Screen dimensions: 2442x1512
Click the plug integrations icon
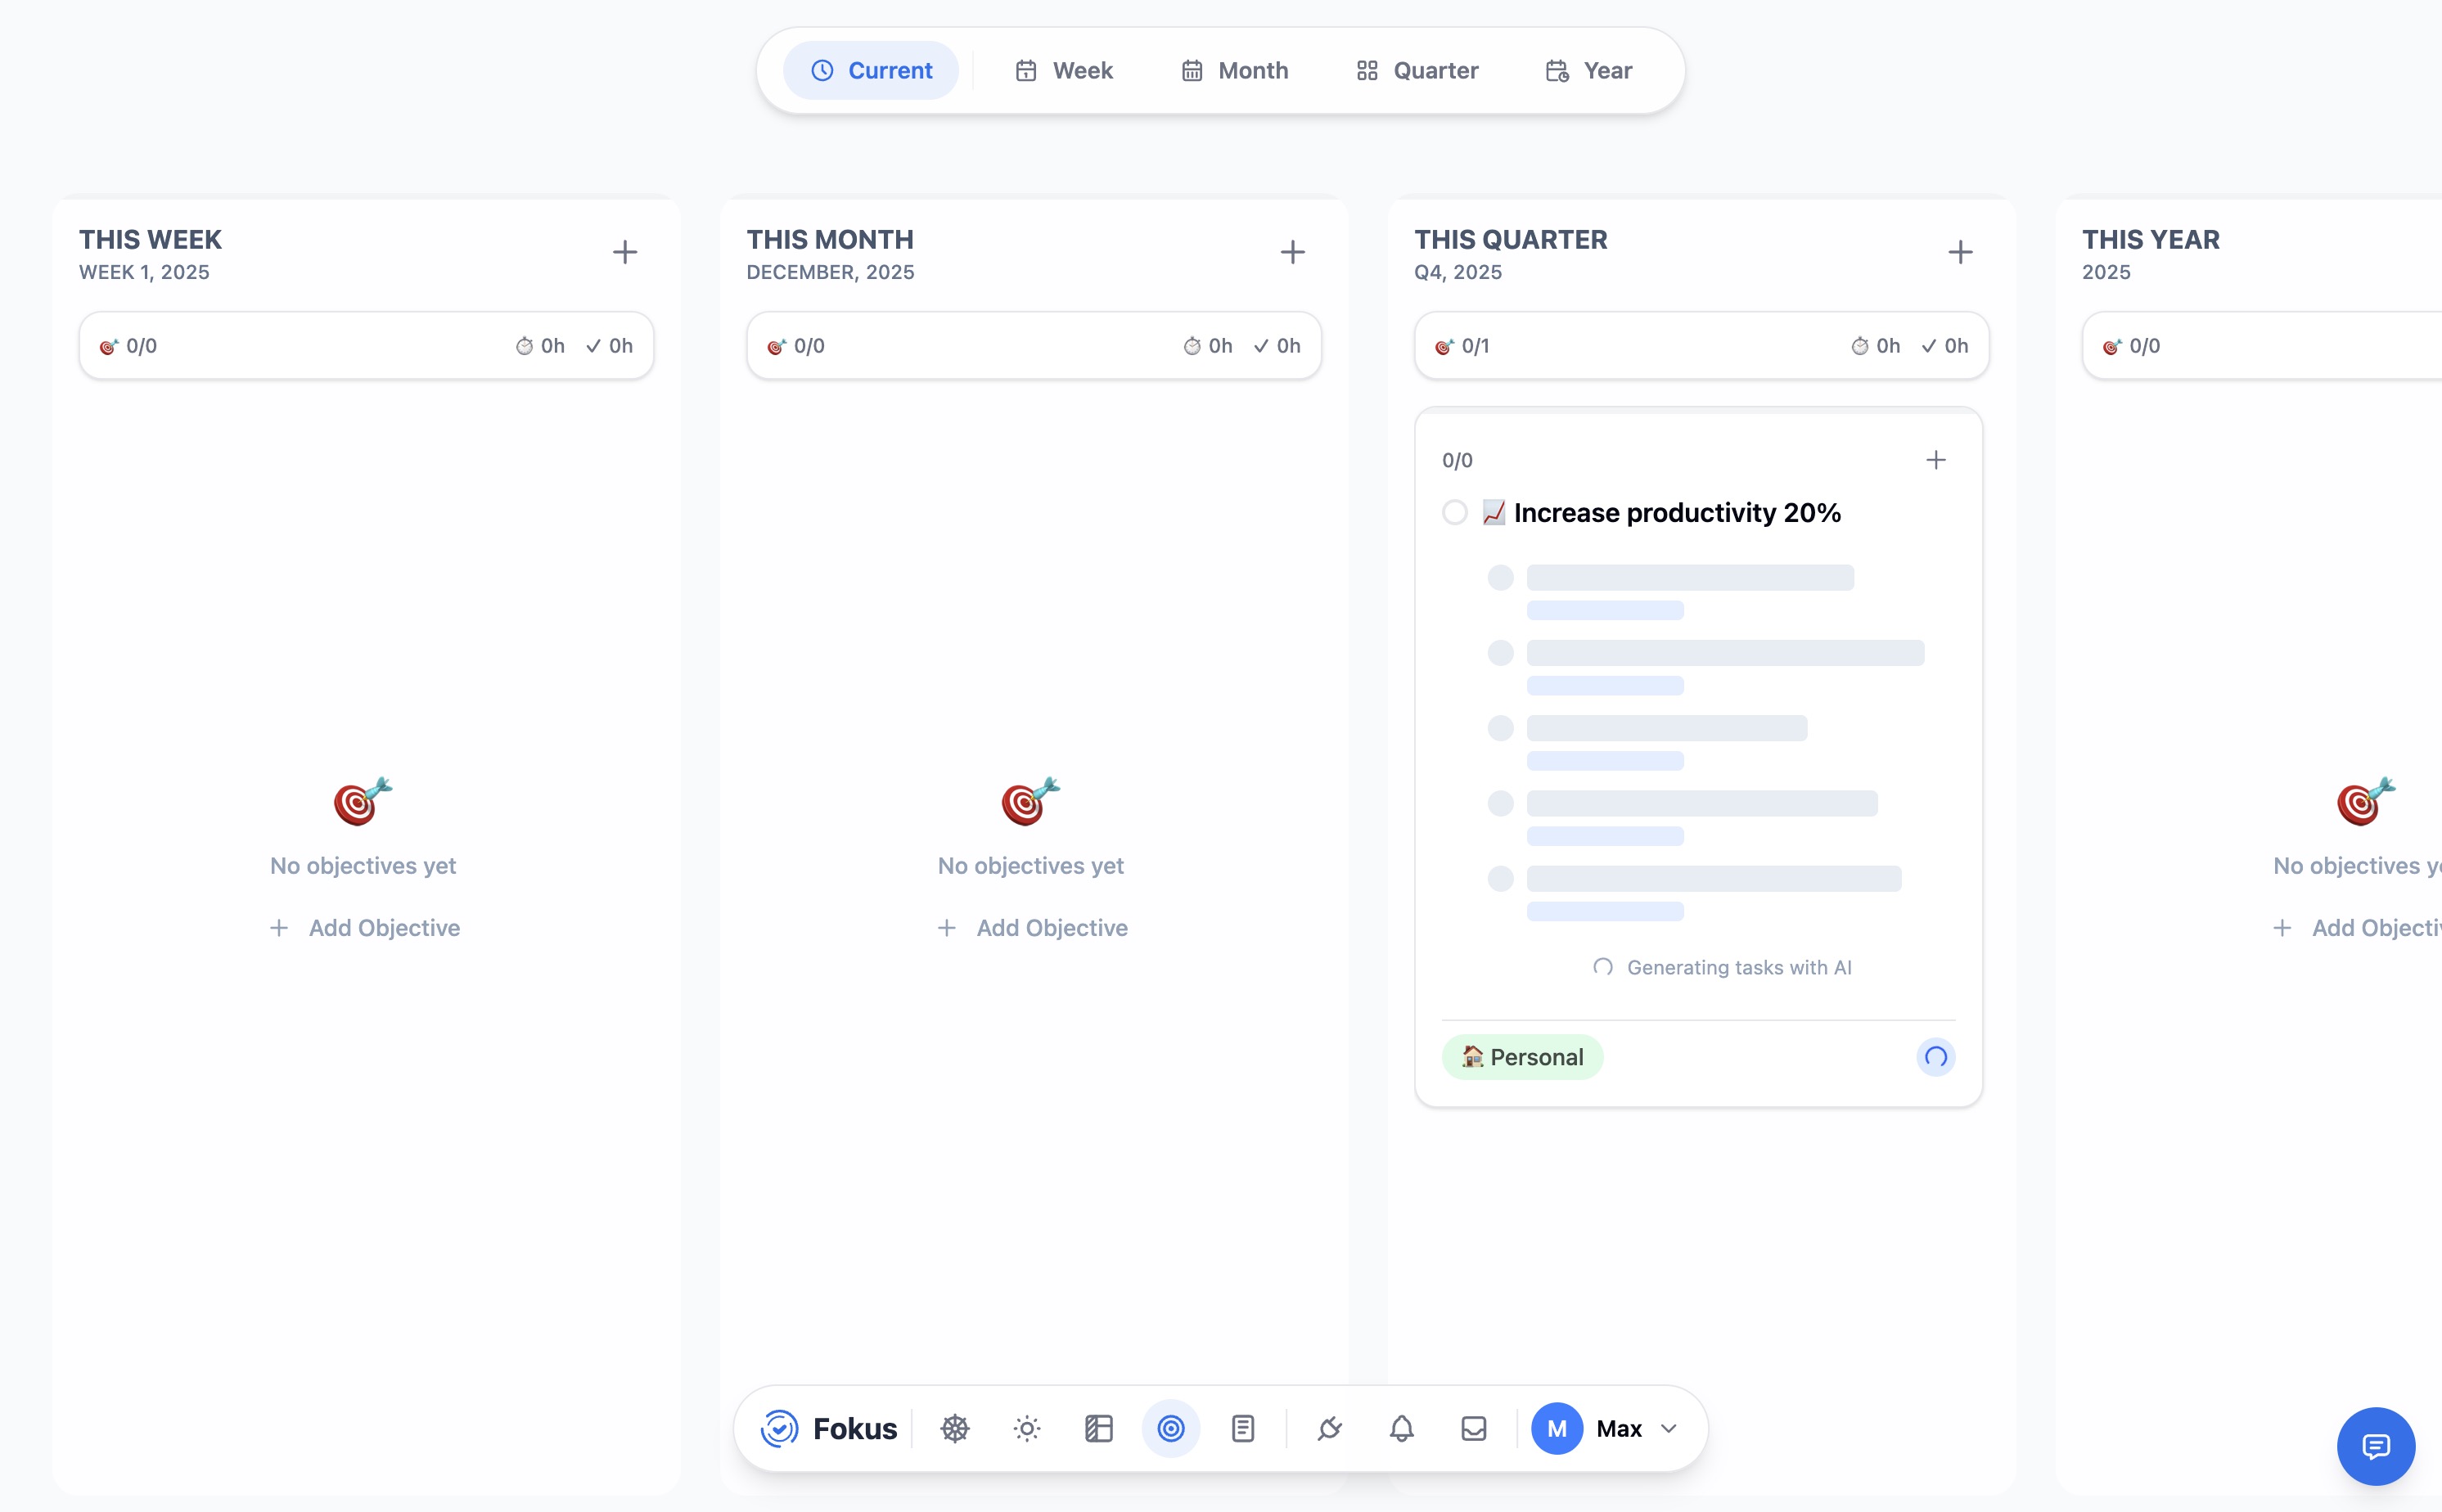click(x=1330, y=1428)
